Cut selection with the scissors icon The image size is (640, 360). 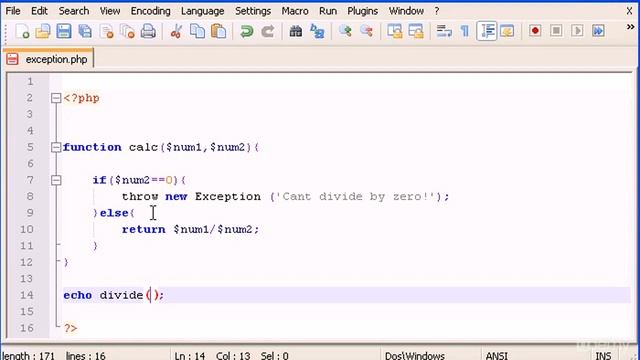(176, 31)
